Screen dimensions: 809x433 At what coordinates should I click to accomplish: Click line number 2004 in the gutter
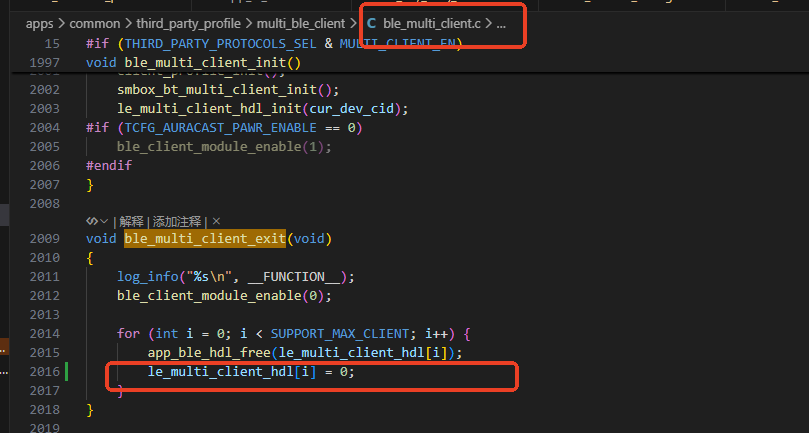point(44,127)
